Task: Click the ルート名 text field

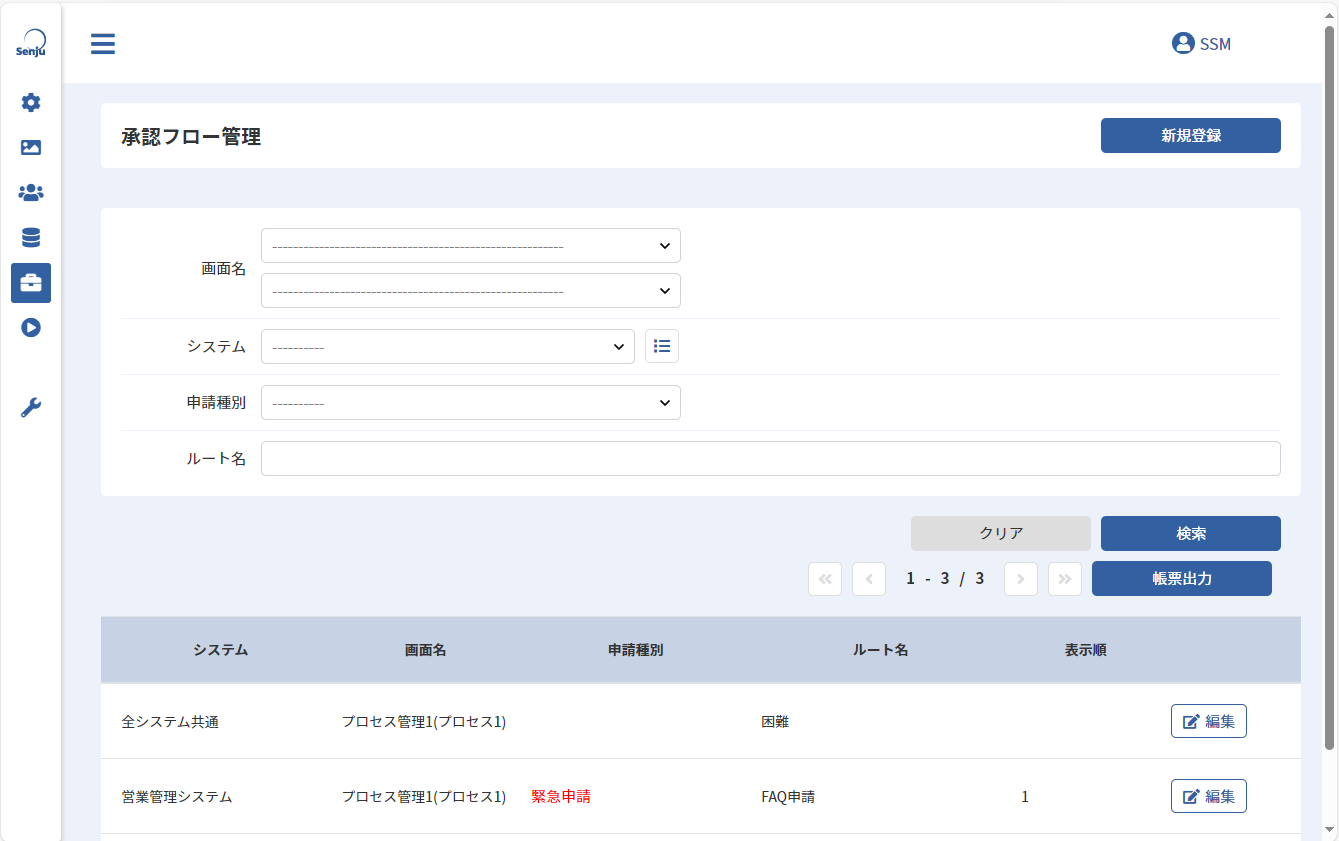Action: 771,459
